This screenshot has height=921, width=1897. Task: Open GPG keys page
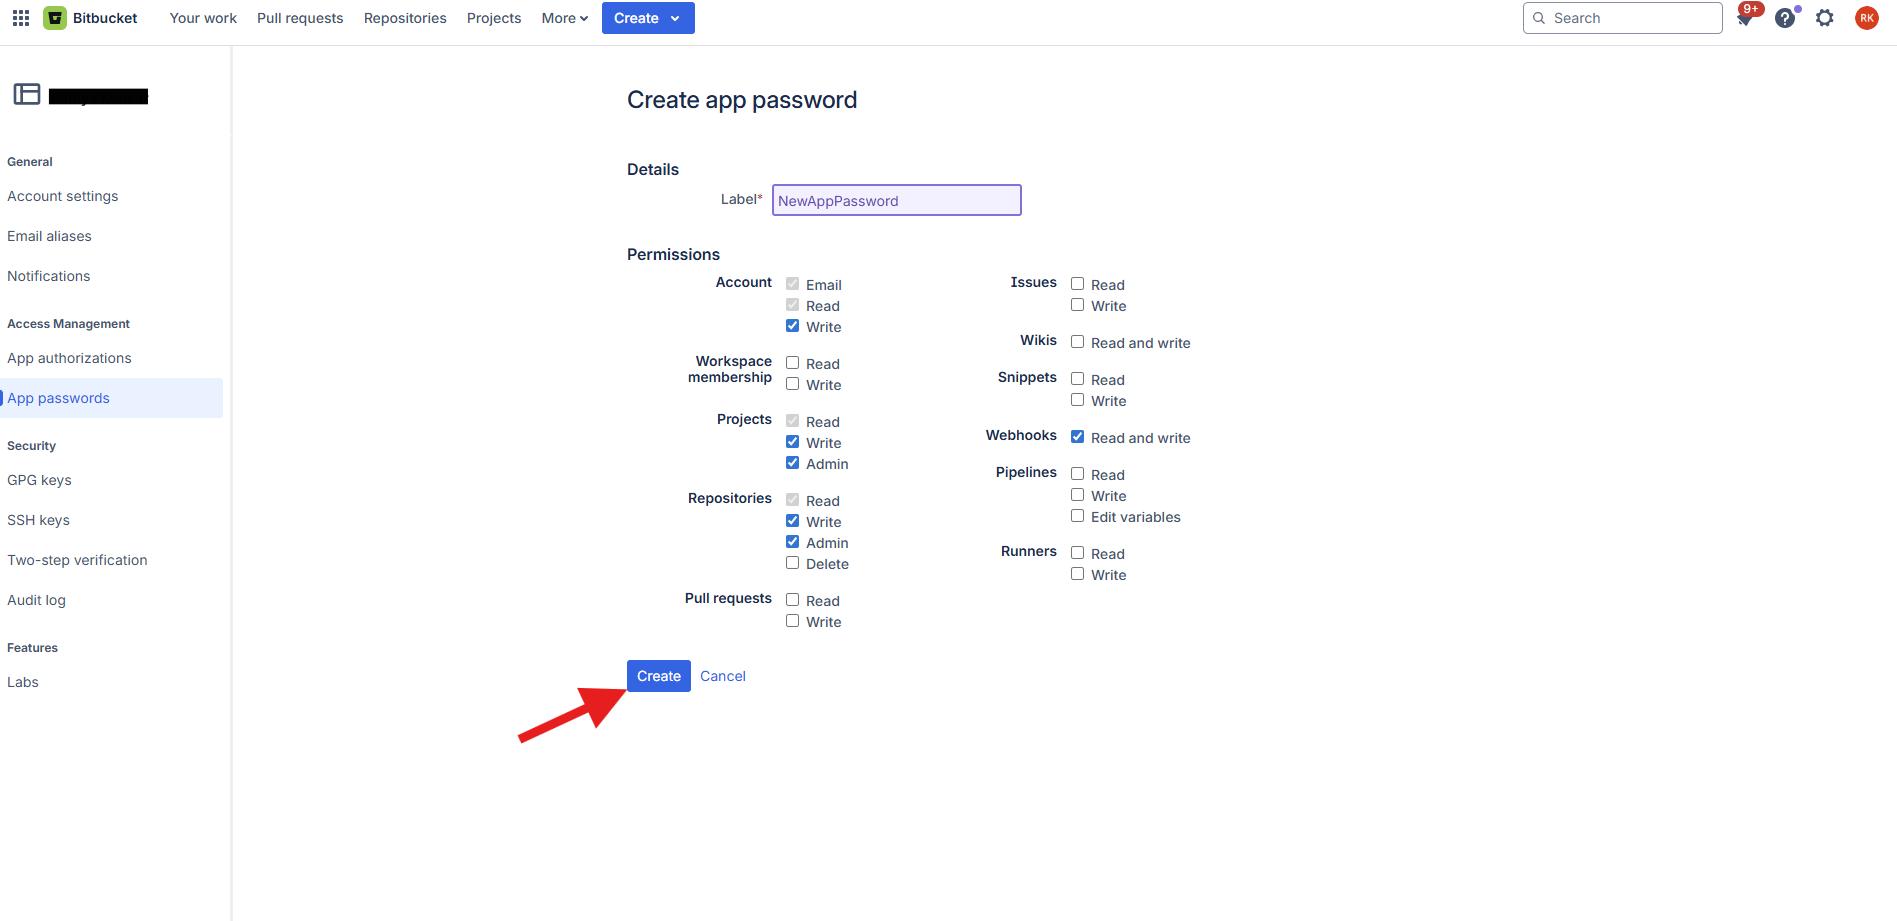point(39,480)
